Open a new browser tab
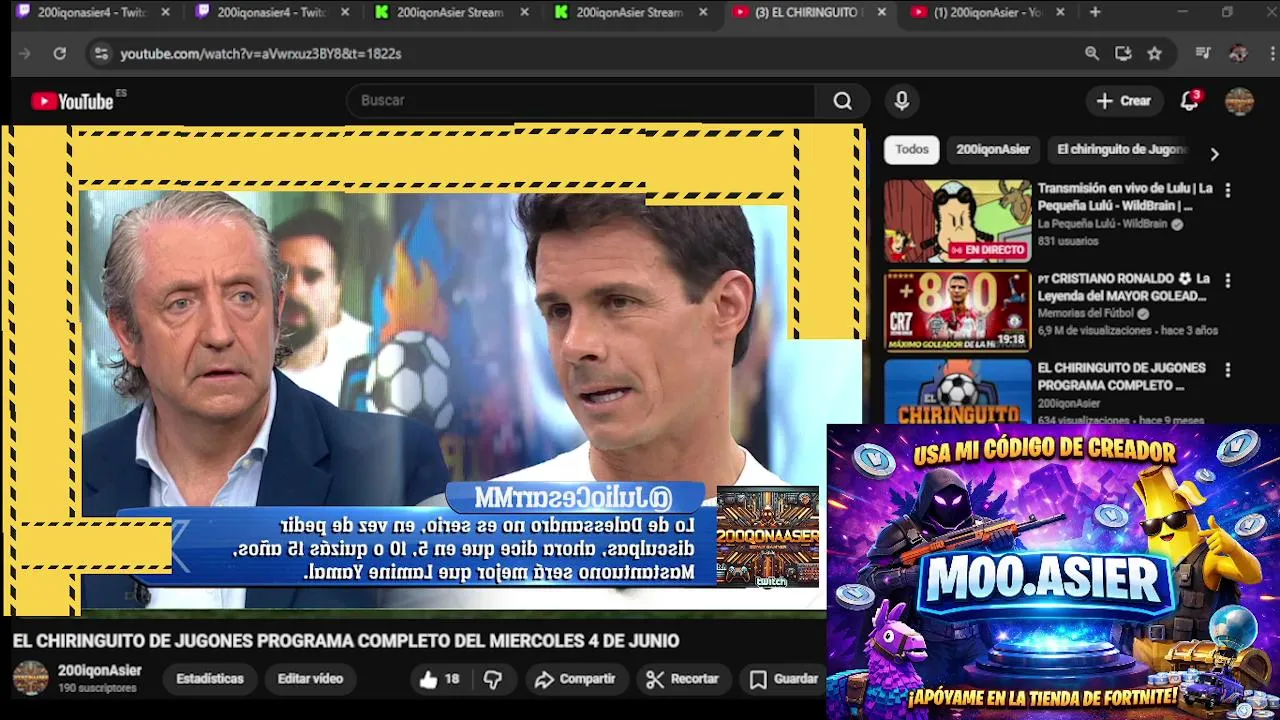Screen dimensions: 1280x720 (x=1095, y=12)
